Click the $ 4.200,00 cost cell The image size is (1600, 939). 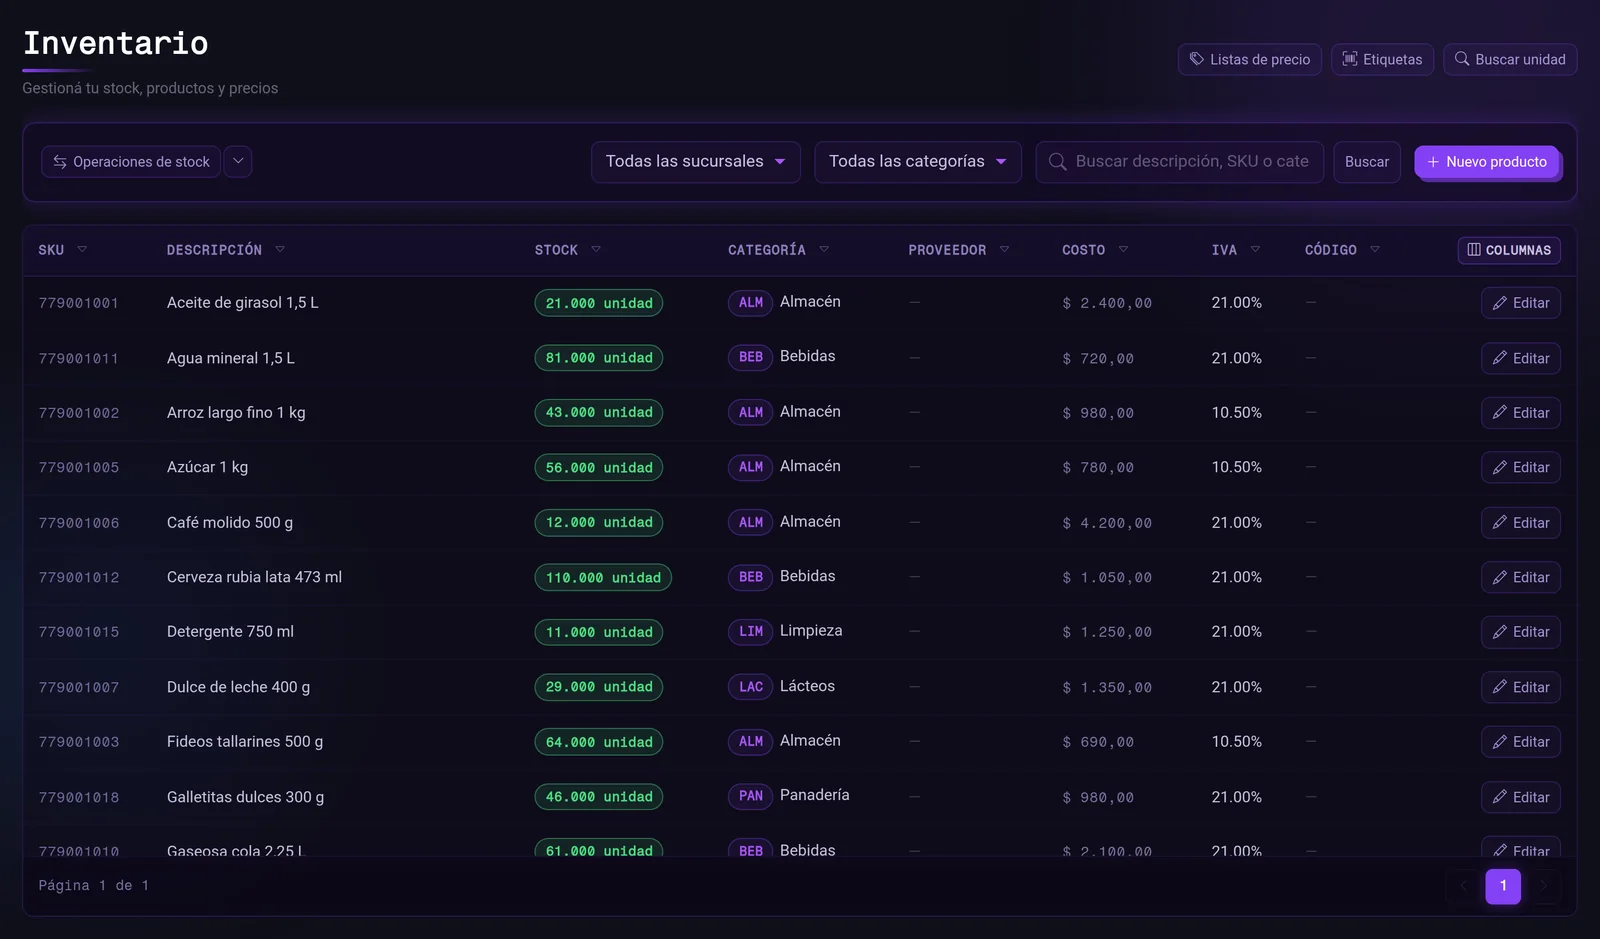(1107, 522)
